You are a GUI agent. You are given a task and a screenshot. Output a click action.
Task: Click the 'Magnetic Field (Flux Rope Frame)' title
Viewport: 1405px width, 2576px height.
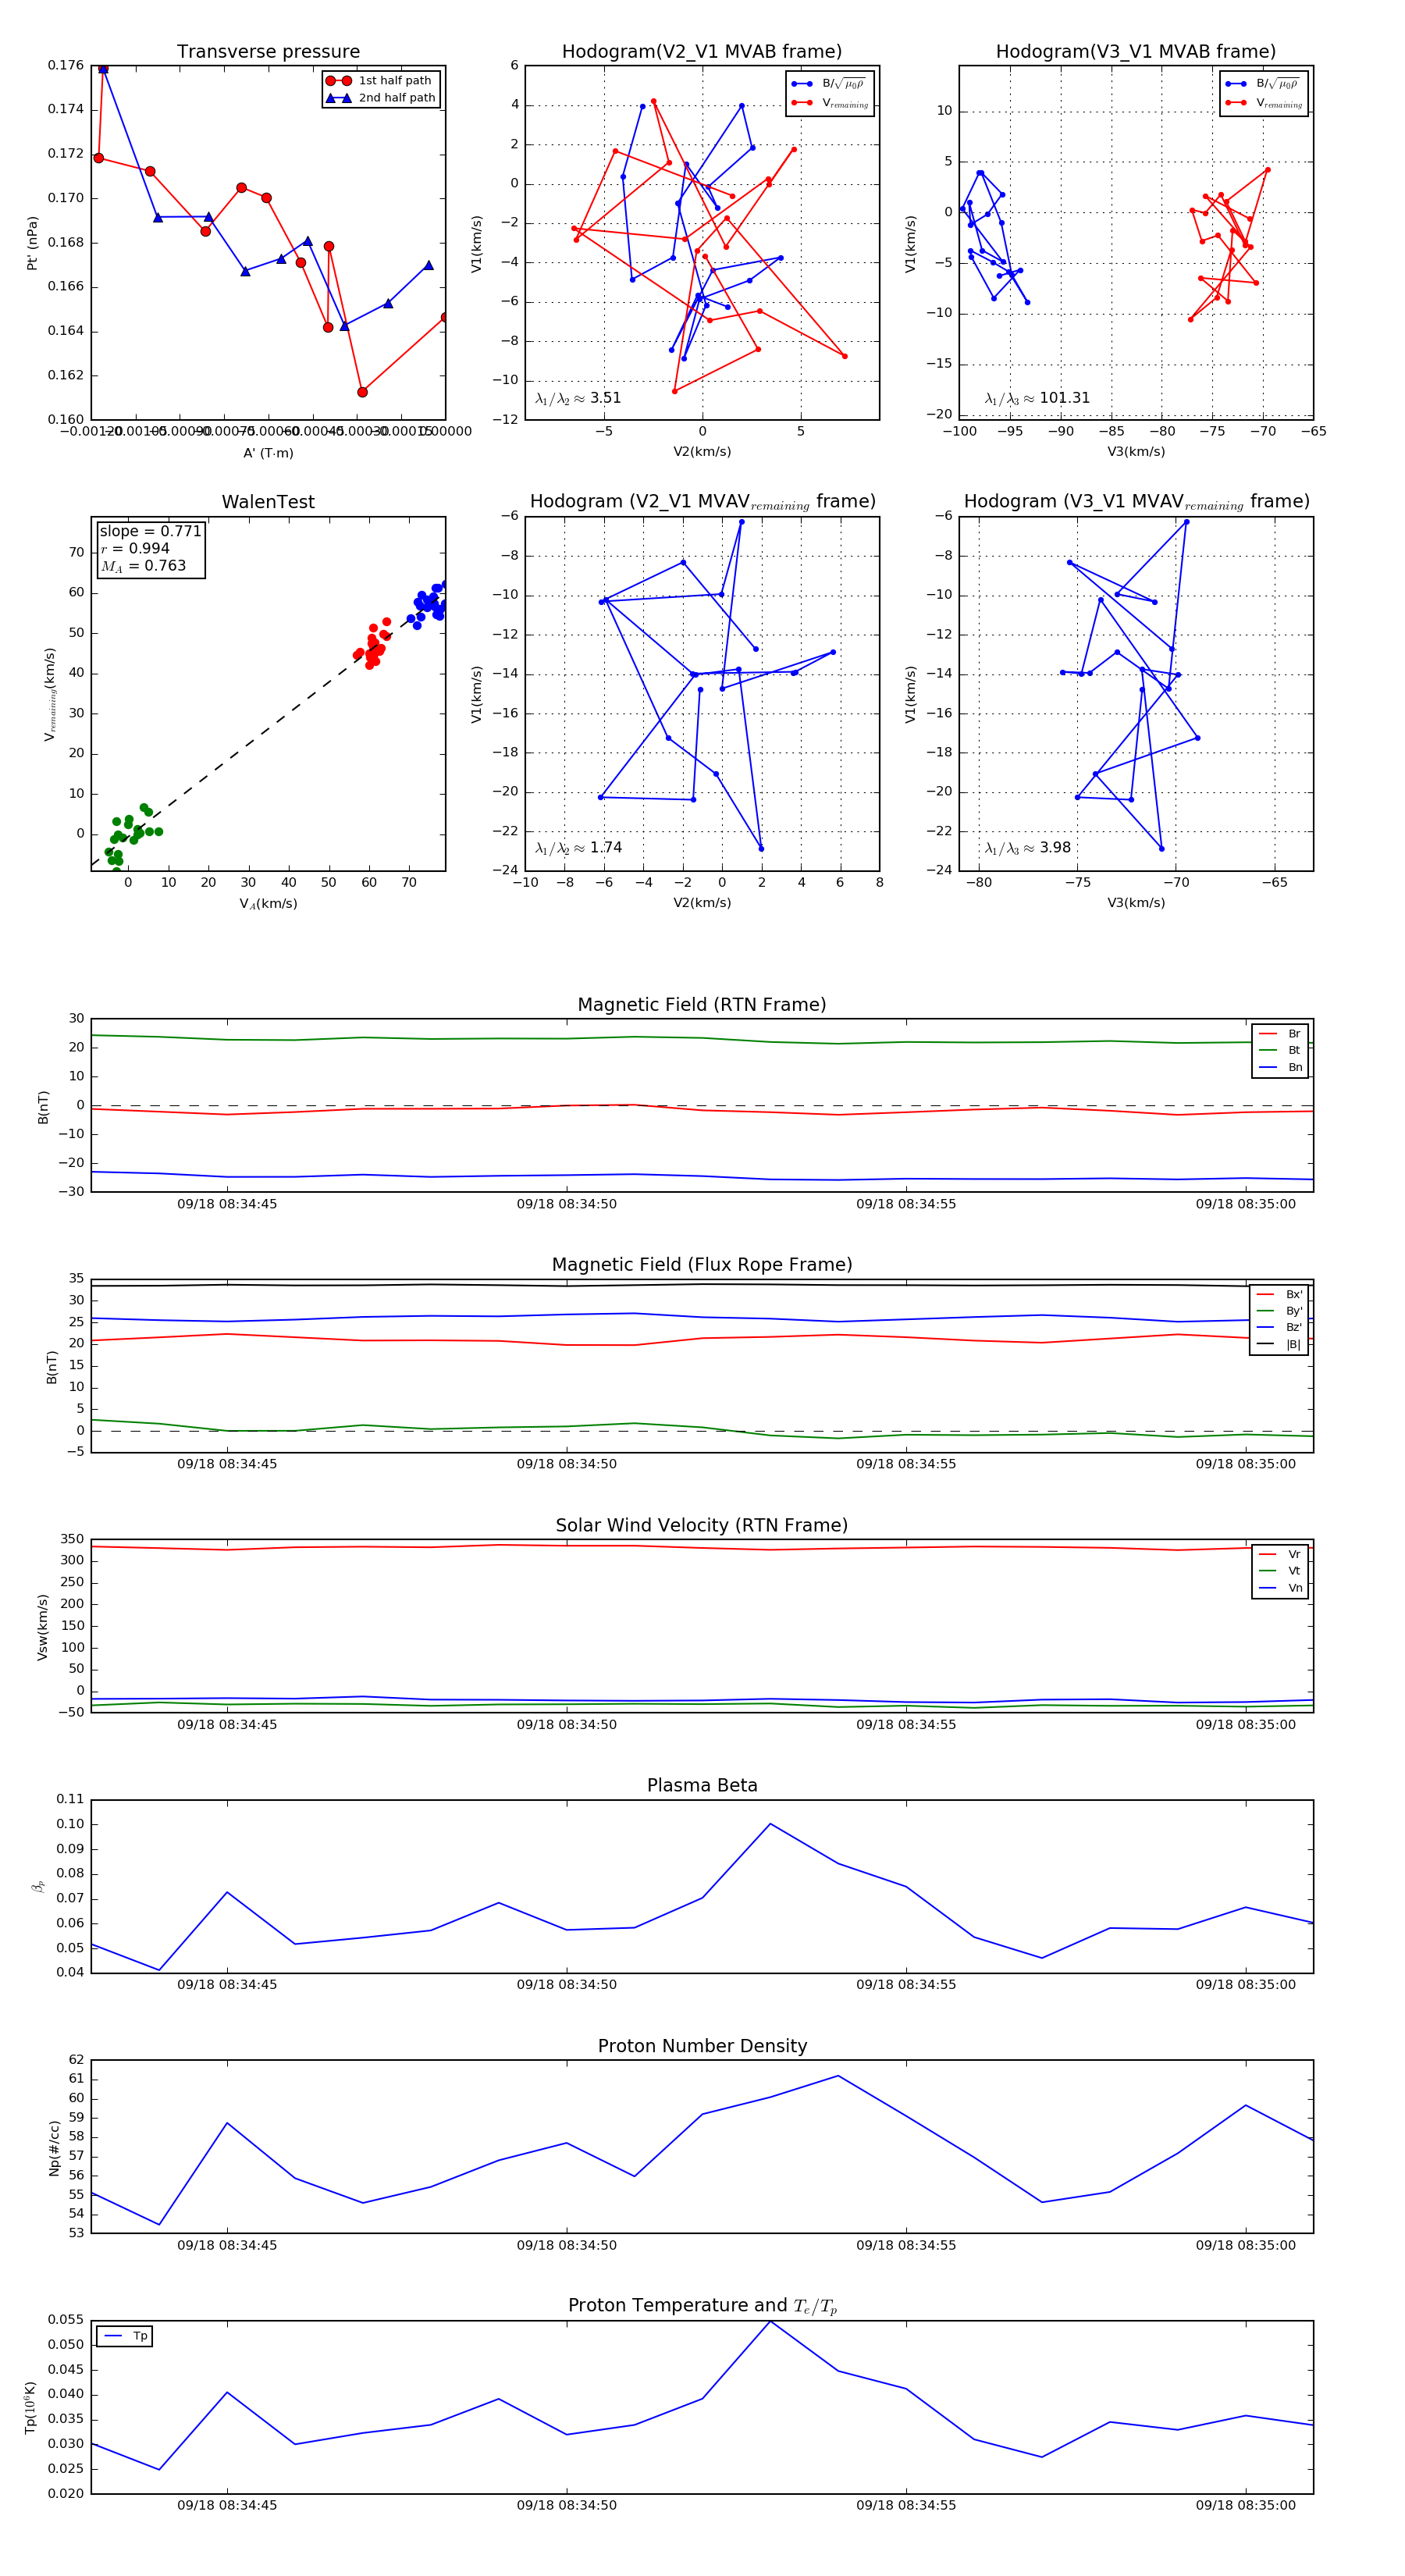[x=702, y=1265]
